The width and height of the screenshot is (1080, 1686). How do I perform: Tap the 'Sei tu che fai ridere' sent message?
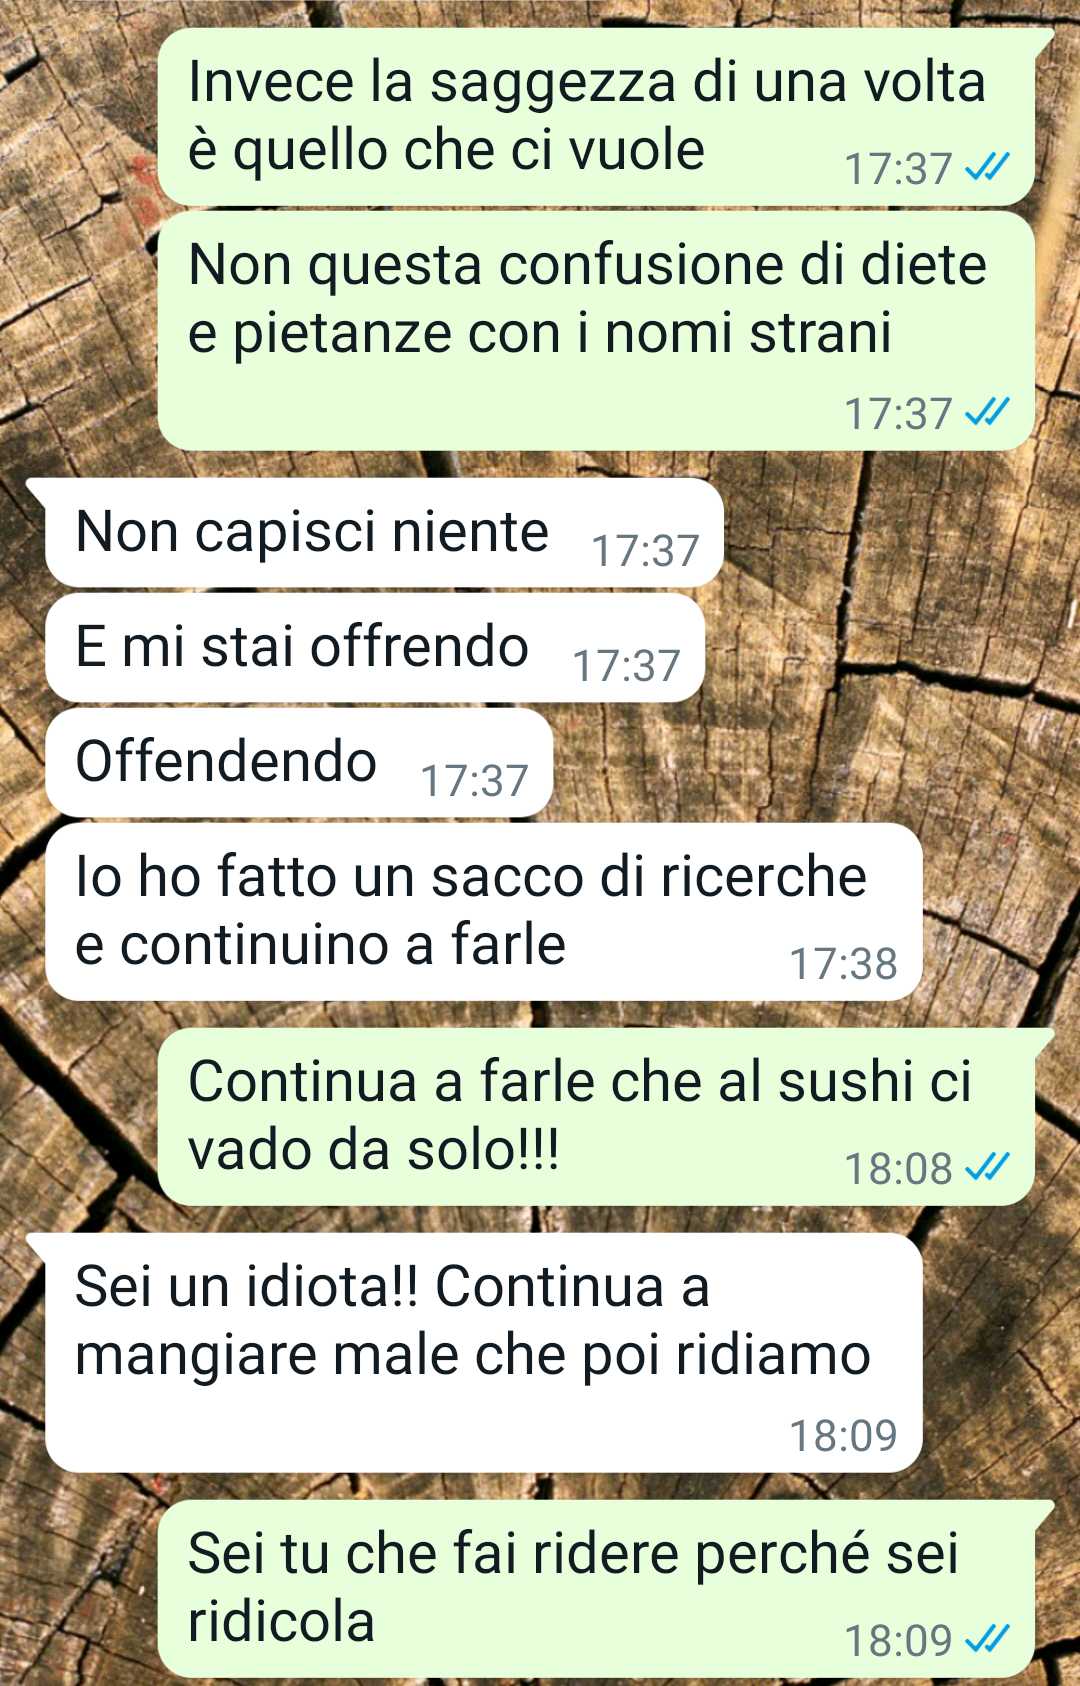click(596, 1588)
